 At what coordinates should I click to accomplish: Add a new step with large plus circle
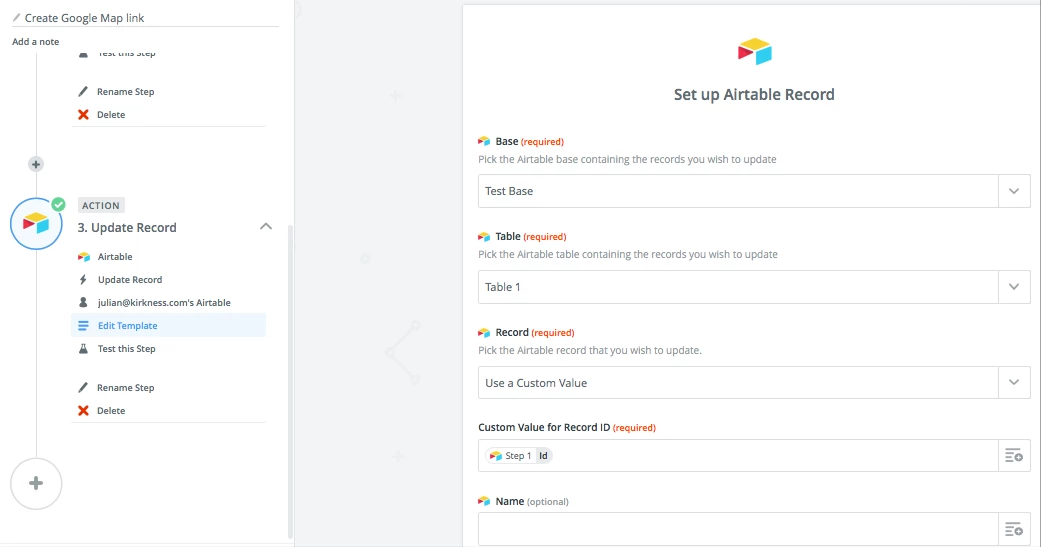click(x=36, y=483)
